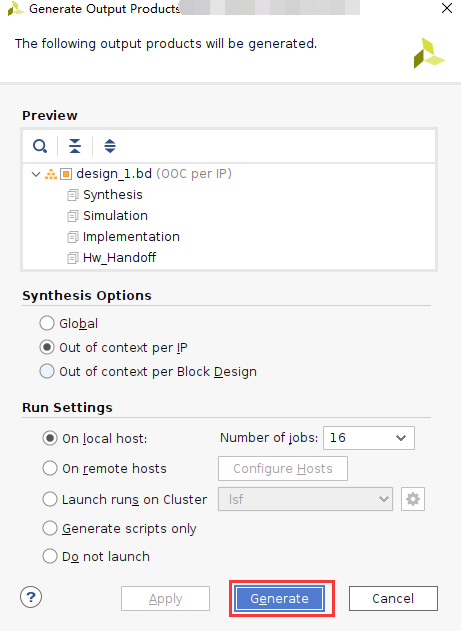Screen dimensions: 461x631
Task: Click the search icon in Preview toolbar
Action: tap(40, 146)
